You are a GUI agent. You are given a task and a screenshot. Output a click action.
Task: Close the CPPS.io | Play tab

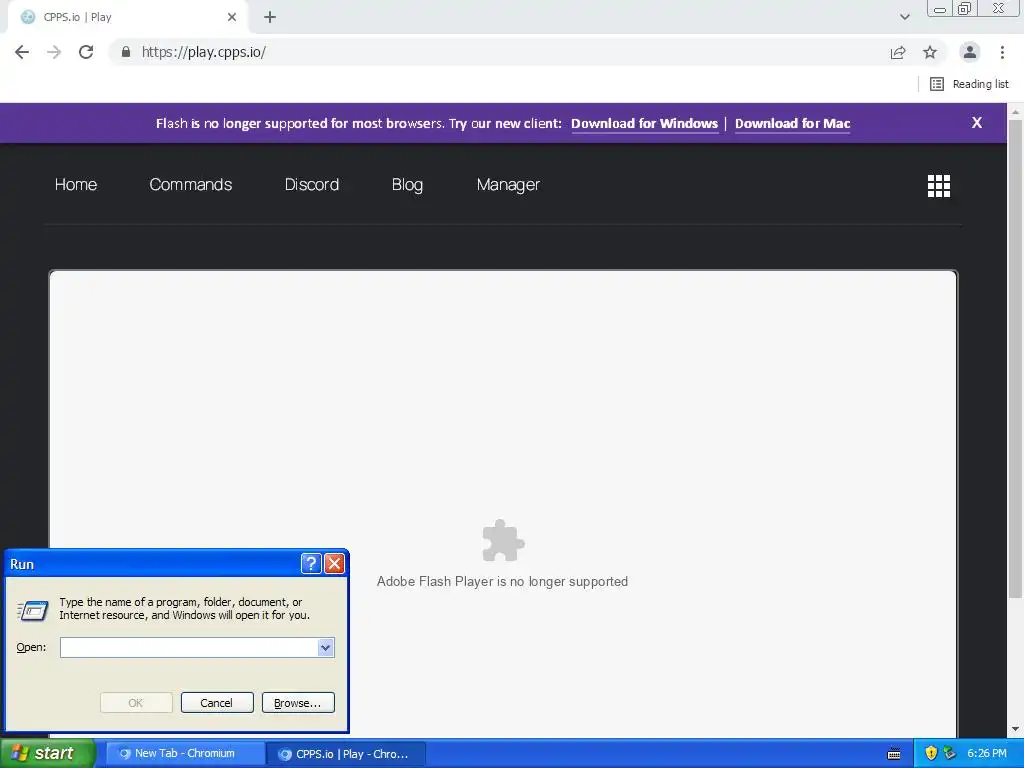pos(232,17)
